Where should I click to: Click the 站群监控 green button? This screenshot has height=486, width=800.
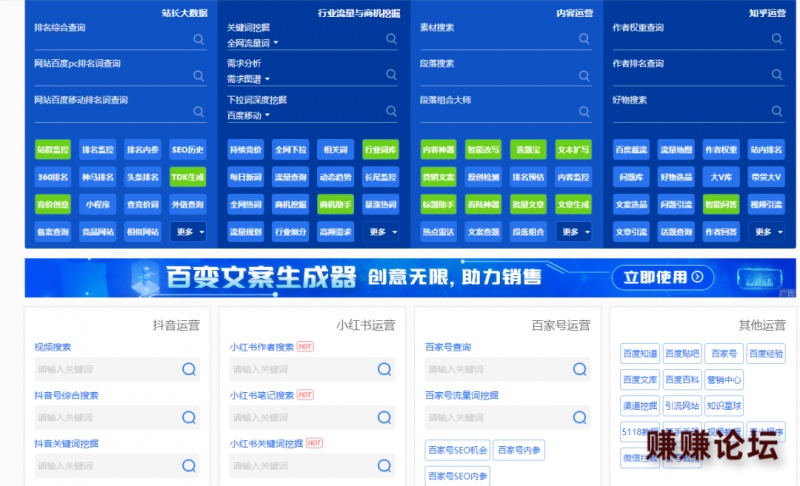53,149
